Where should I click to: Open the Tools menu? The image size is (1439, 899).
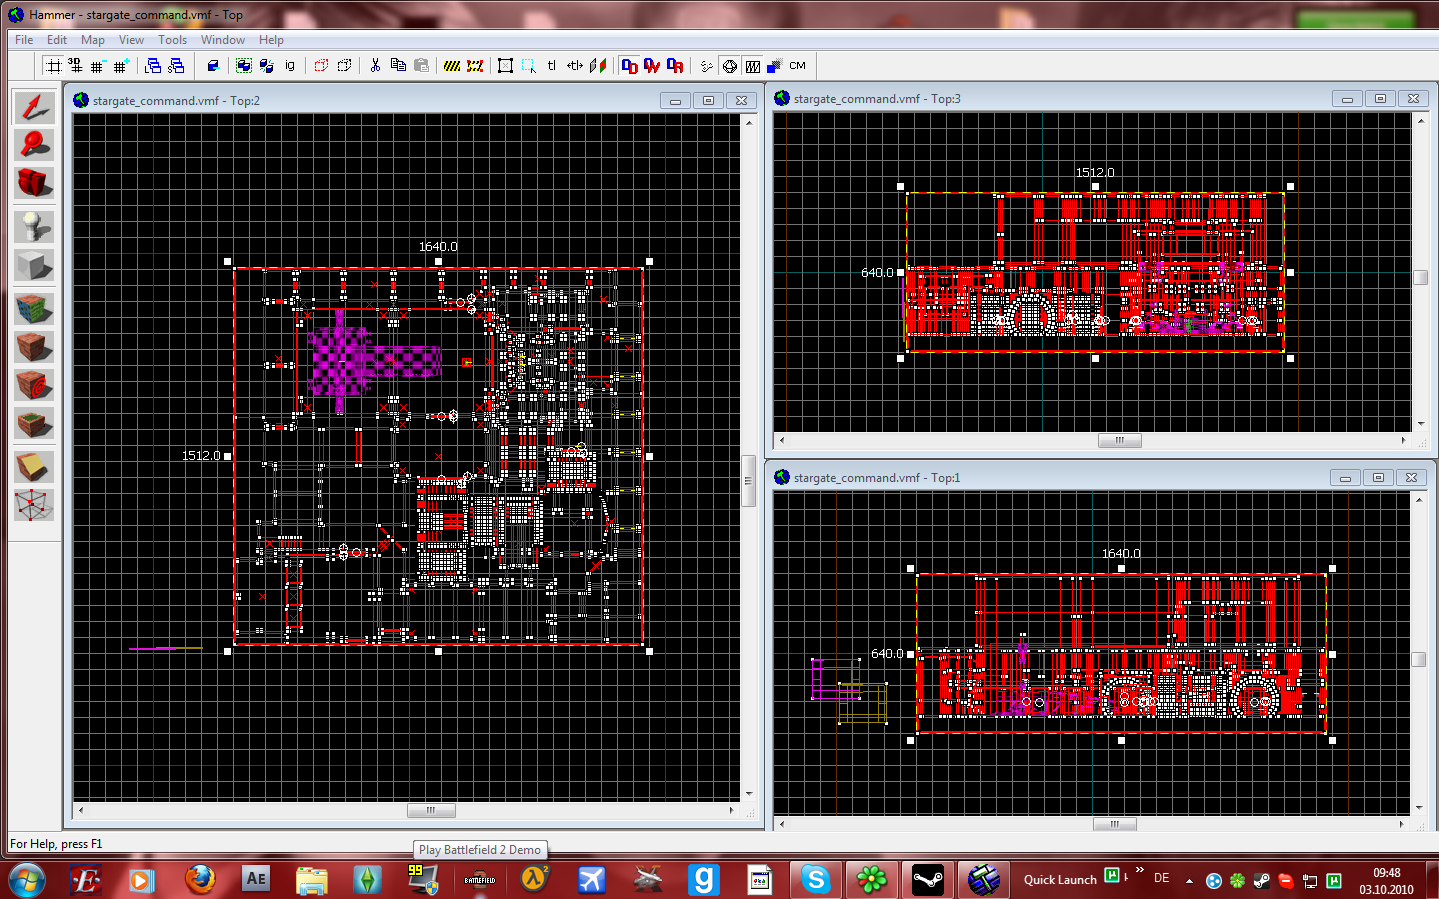point(172,40)
